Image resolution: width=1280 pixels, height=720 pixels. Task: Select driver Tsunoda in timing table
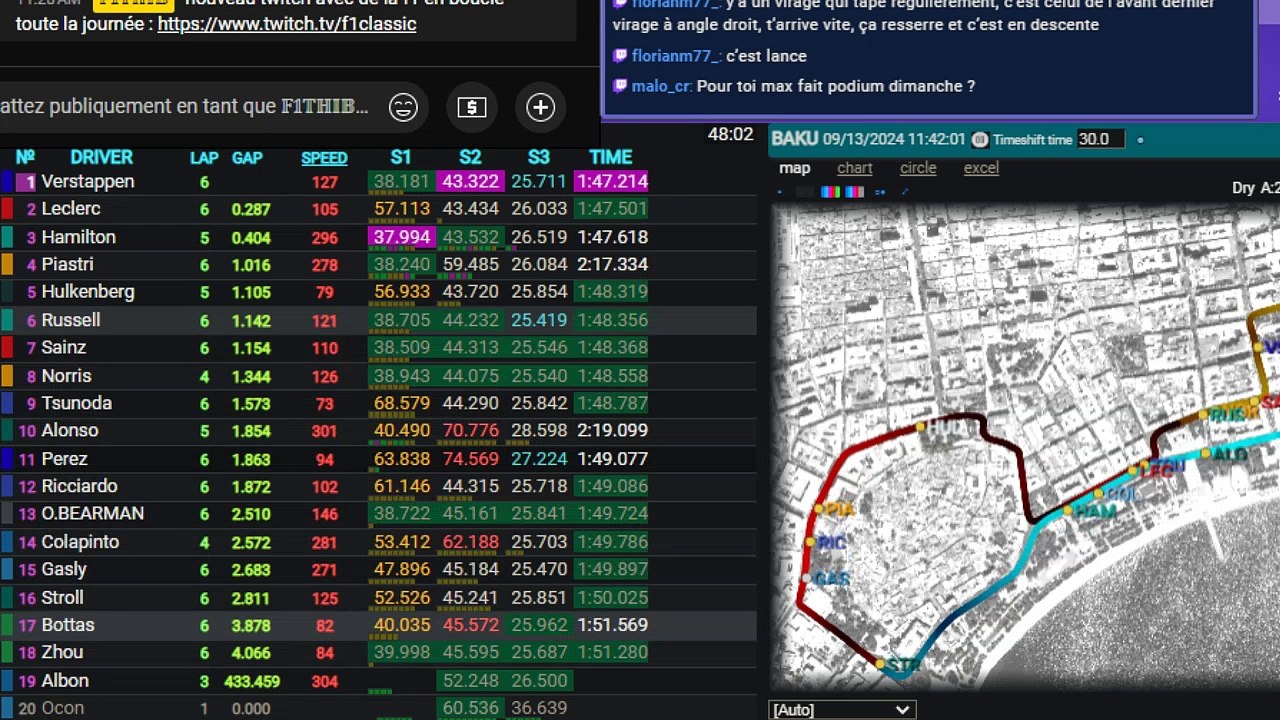coord(76,403)
